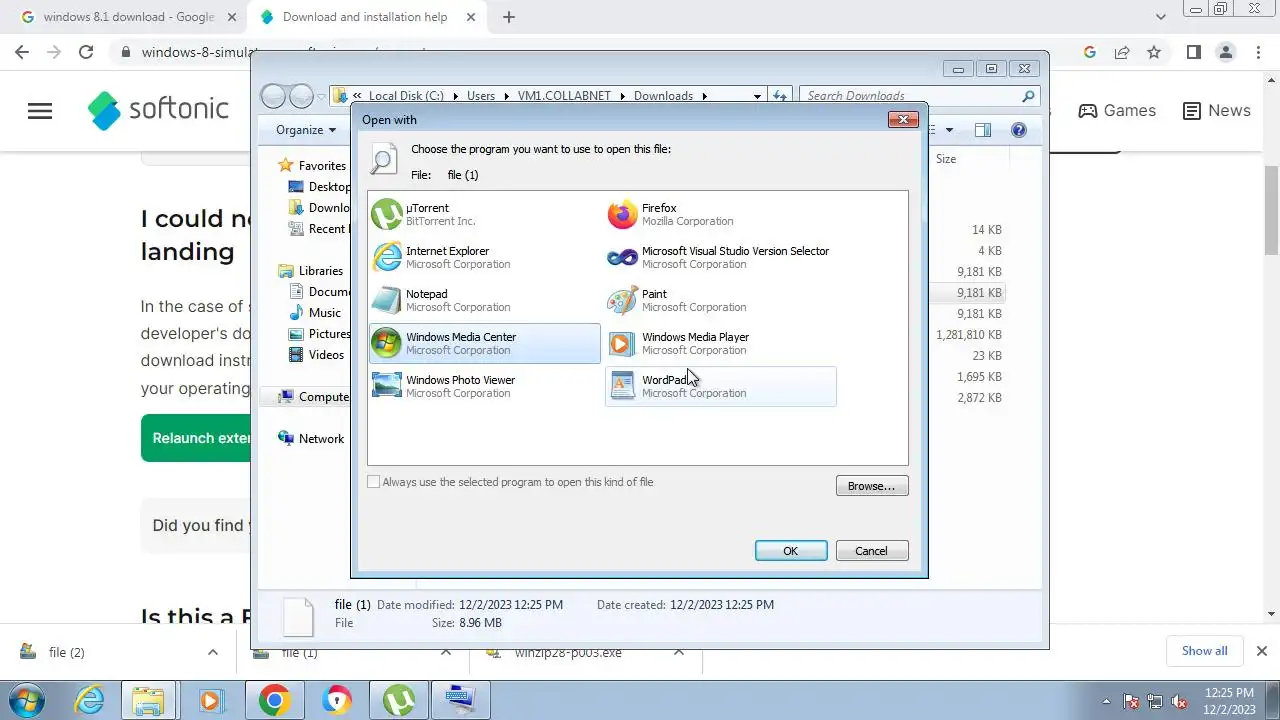Expand options chevron for winzip28 download
Image resolution: width=1280 pixels, height=720 pixels.
point(679,652)
